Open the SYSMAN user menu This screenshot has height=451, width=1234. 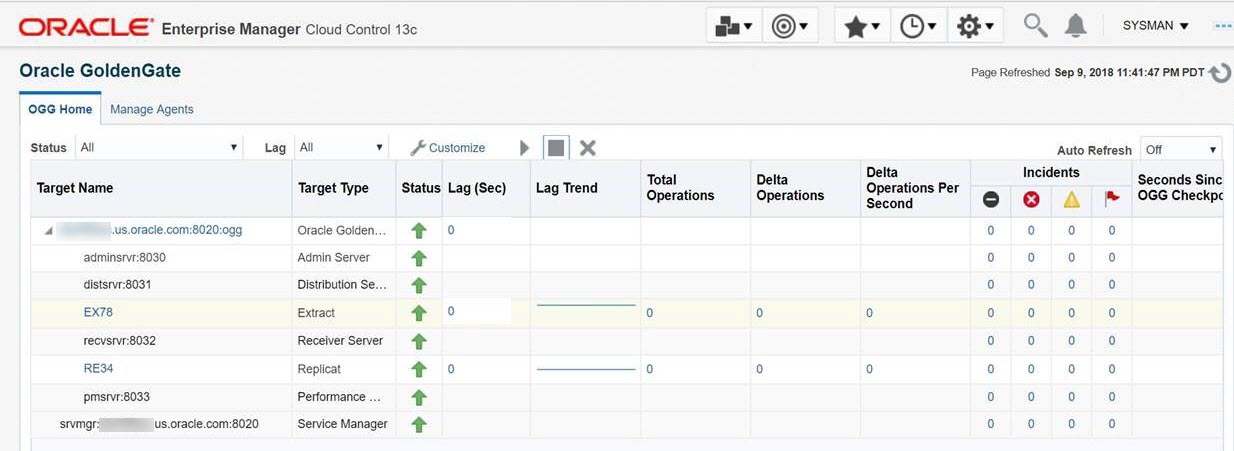click(1155, 26)
